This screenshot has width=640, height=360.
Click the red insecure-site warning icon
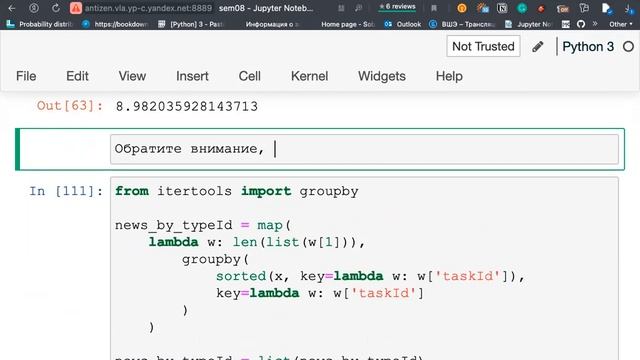point(76,8)
